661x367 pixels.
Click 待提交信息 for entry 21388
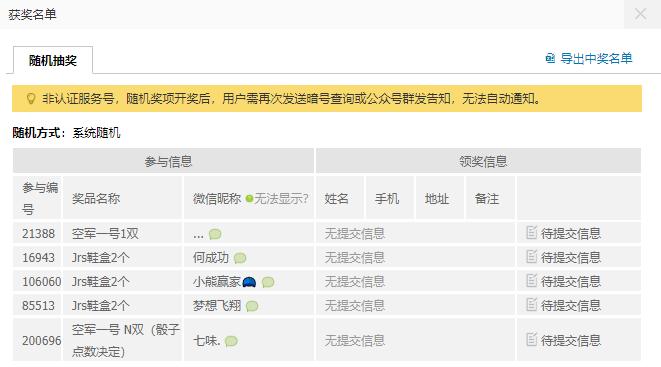pyautogui.click(x=571, y=233)
